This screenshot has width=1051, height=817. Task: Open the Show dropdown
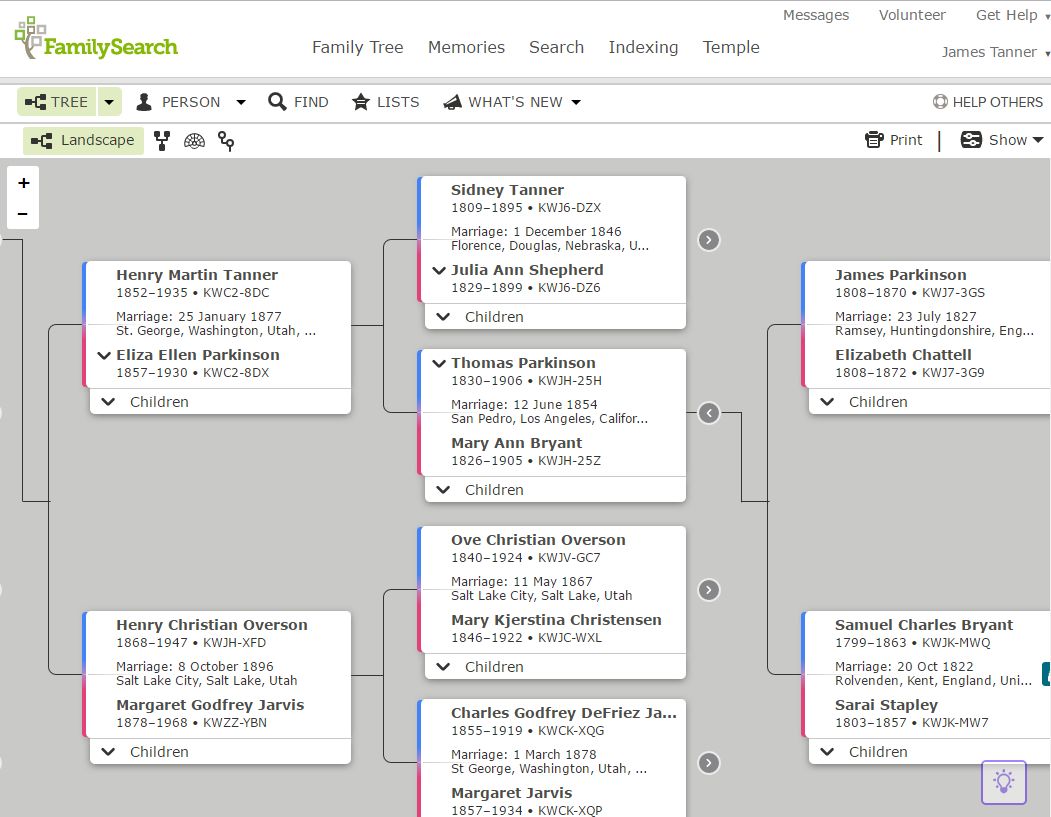(1001, 139)
